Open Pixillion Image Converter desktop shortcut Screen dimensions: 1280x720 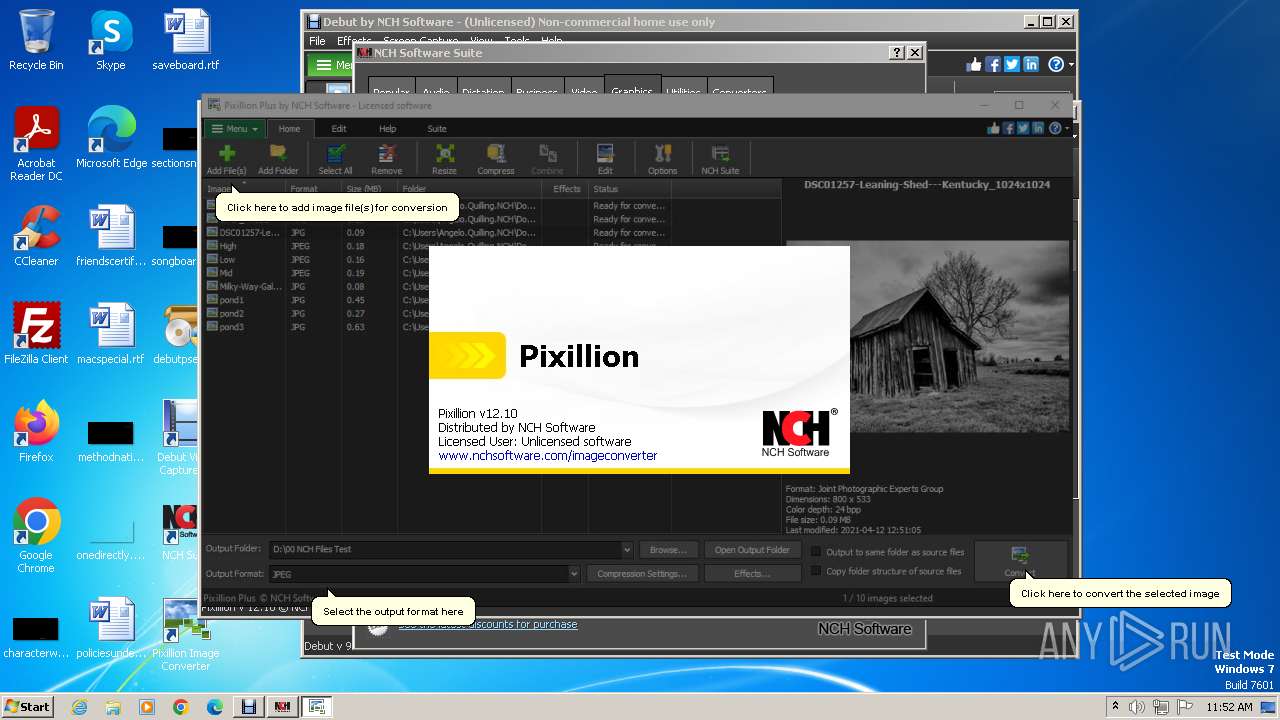pyautogui.click(x=185, y=634)
